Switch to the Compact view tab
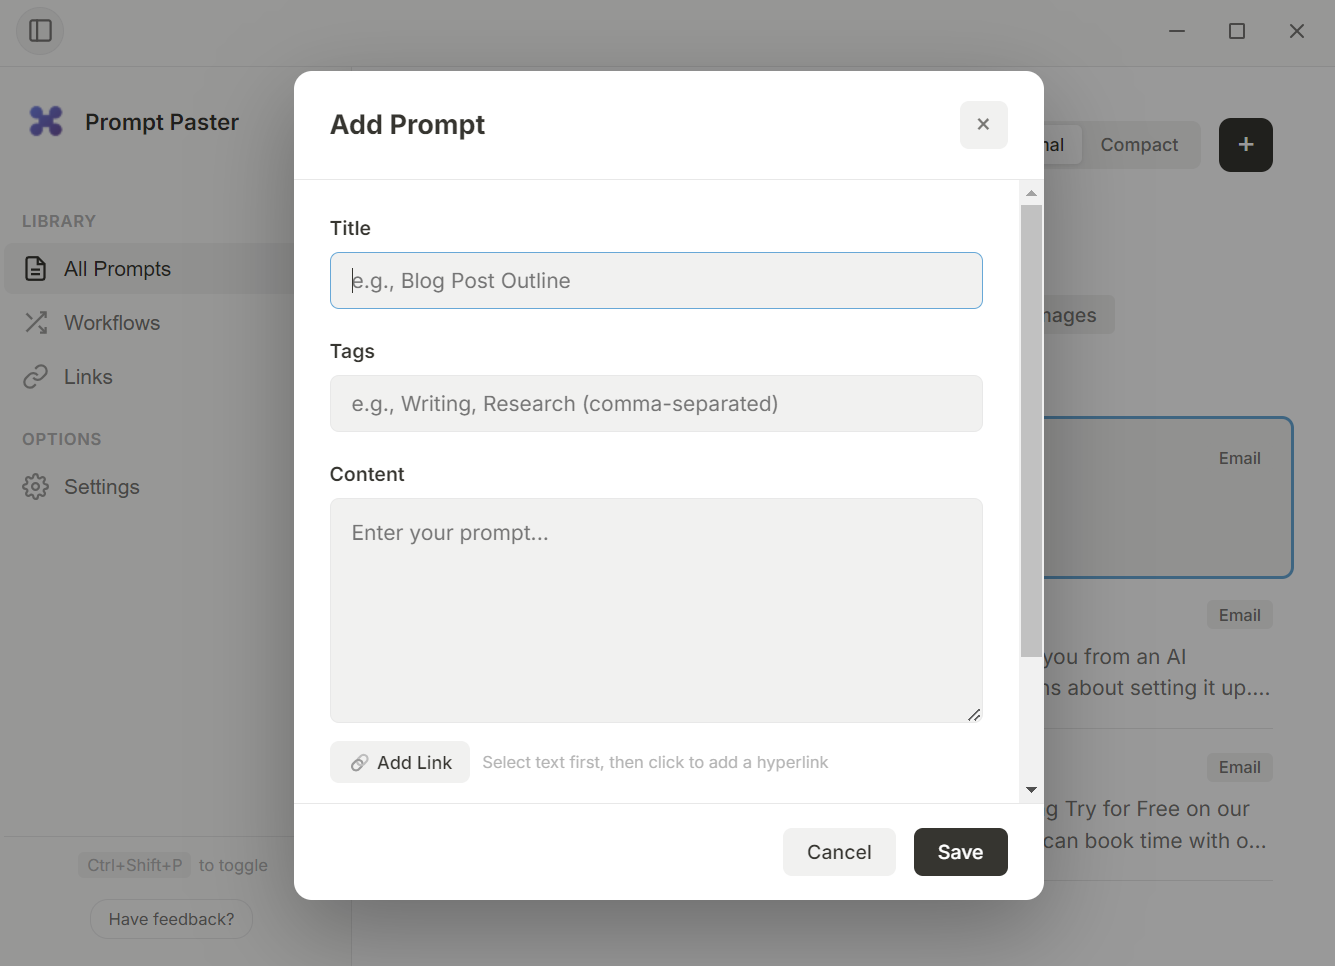This screenshot has height=966, width=1335. 1139,144
